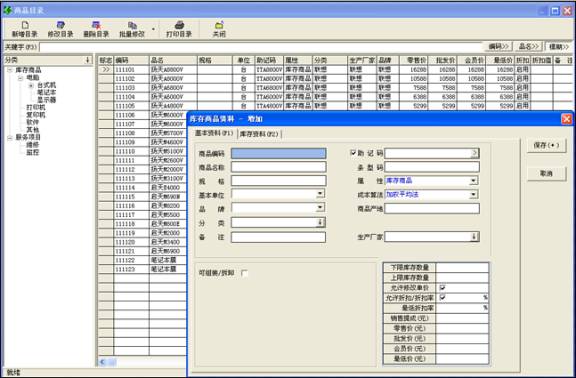The width and height of the screenshot is (576, 378).
Task: Click the 删除目录 toolbar icon
Action: click(96, 25)
